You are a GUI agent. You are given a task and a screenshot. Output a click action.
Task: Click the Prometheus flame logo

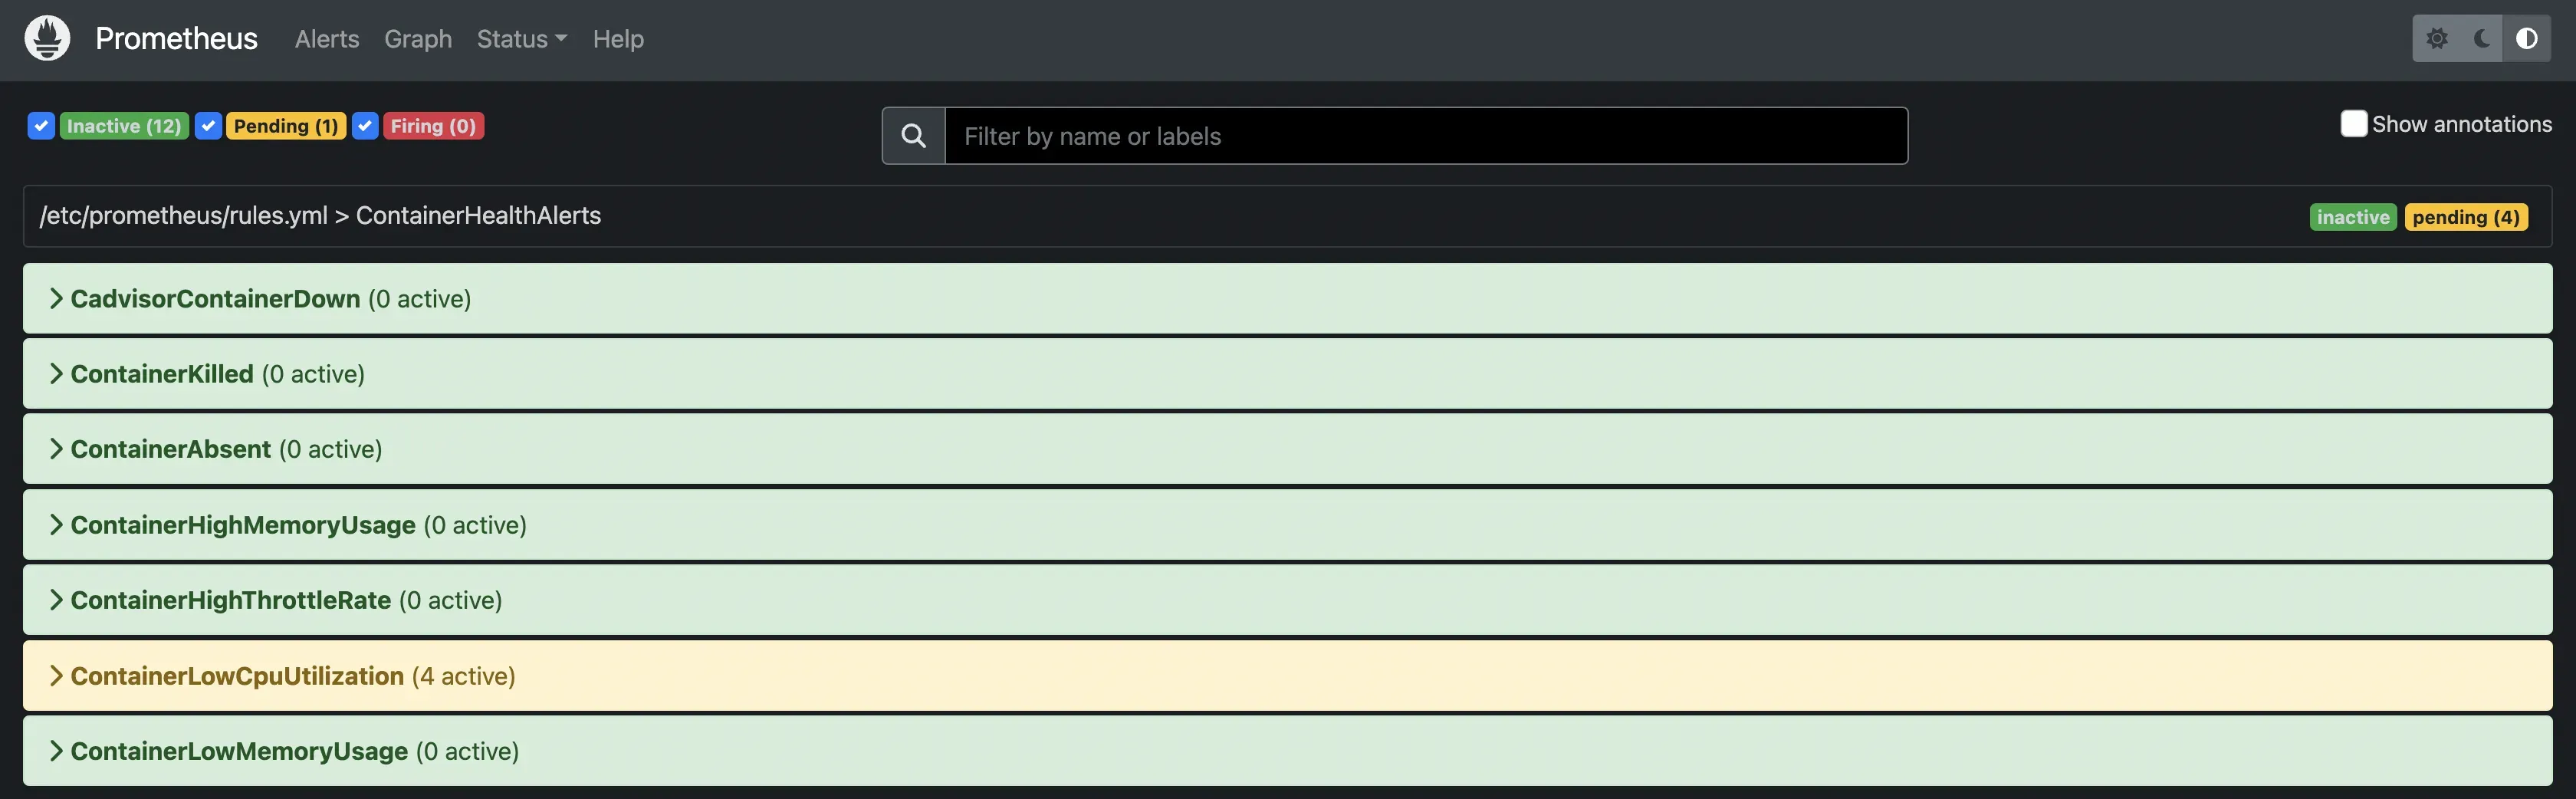click(47, 39)
